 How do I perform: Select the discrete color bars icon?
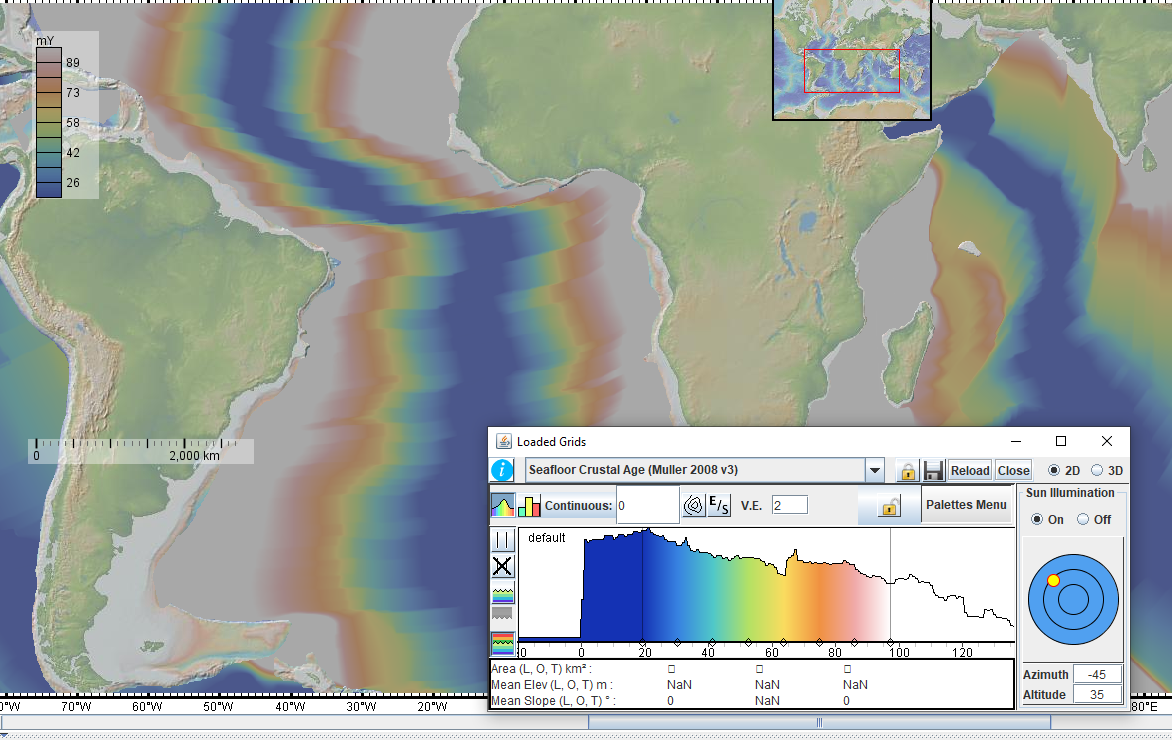[x=529, y=506]
